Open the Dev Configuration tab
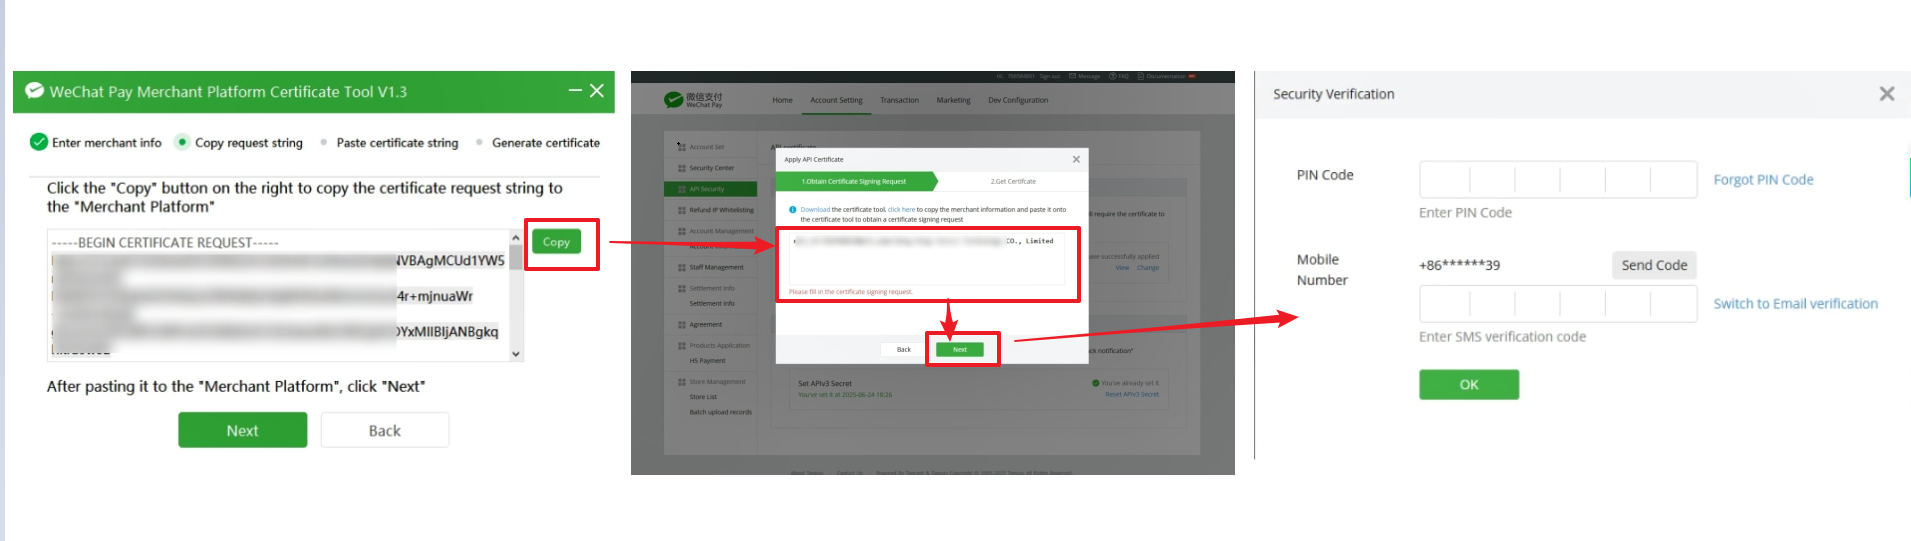Screen dimensions: 1911x541 point(1018,100)
